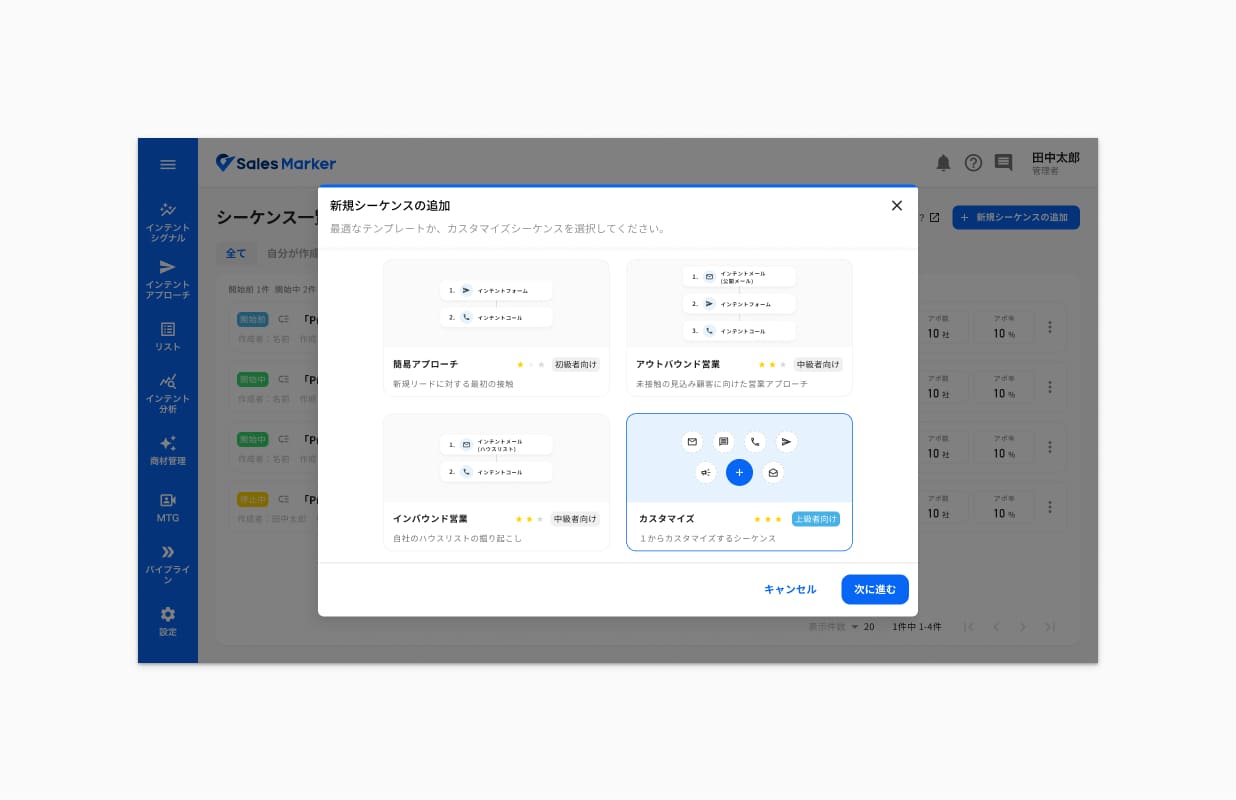This screenshot has width=1236, height=800.
Task: Click the 初級者向け difficulty tag
Action: pyautogui.click(x=575, y=365)
